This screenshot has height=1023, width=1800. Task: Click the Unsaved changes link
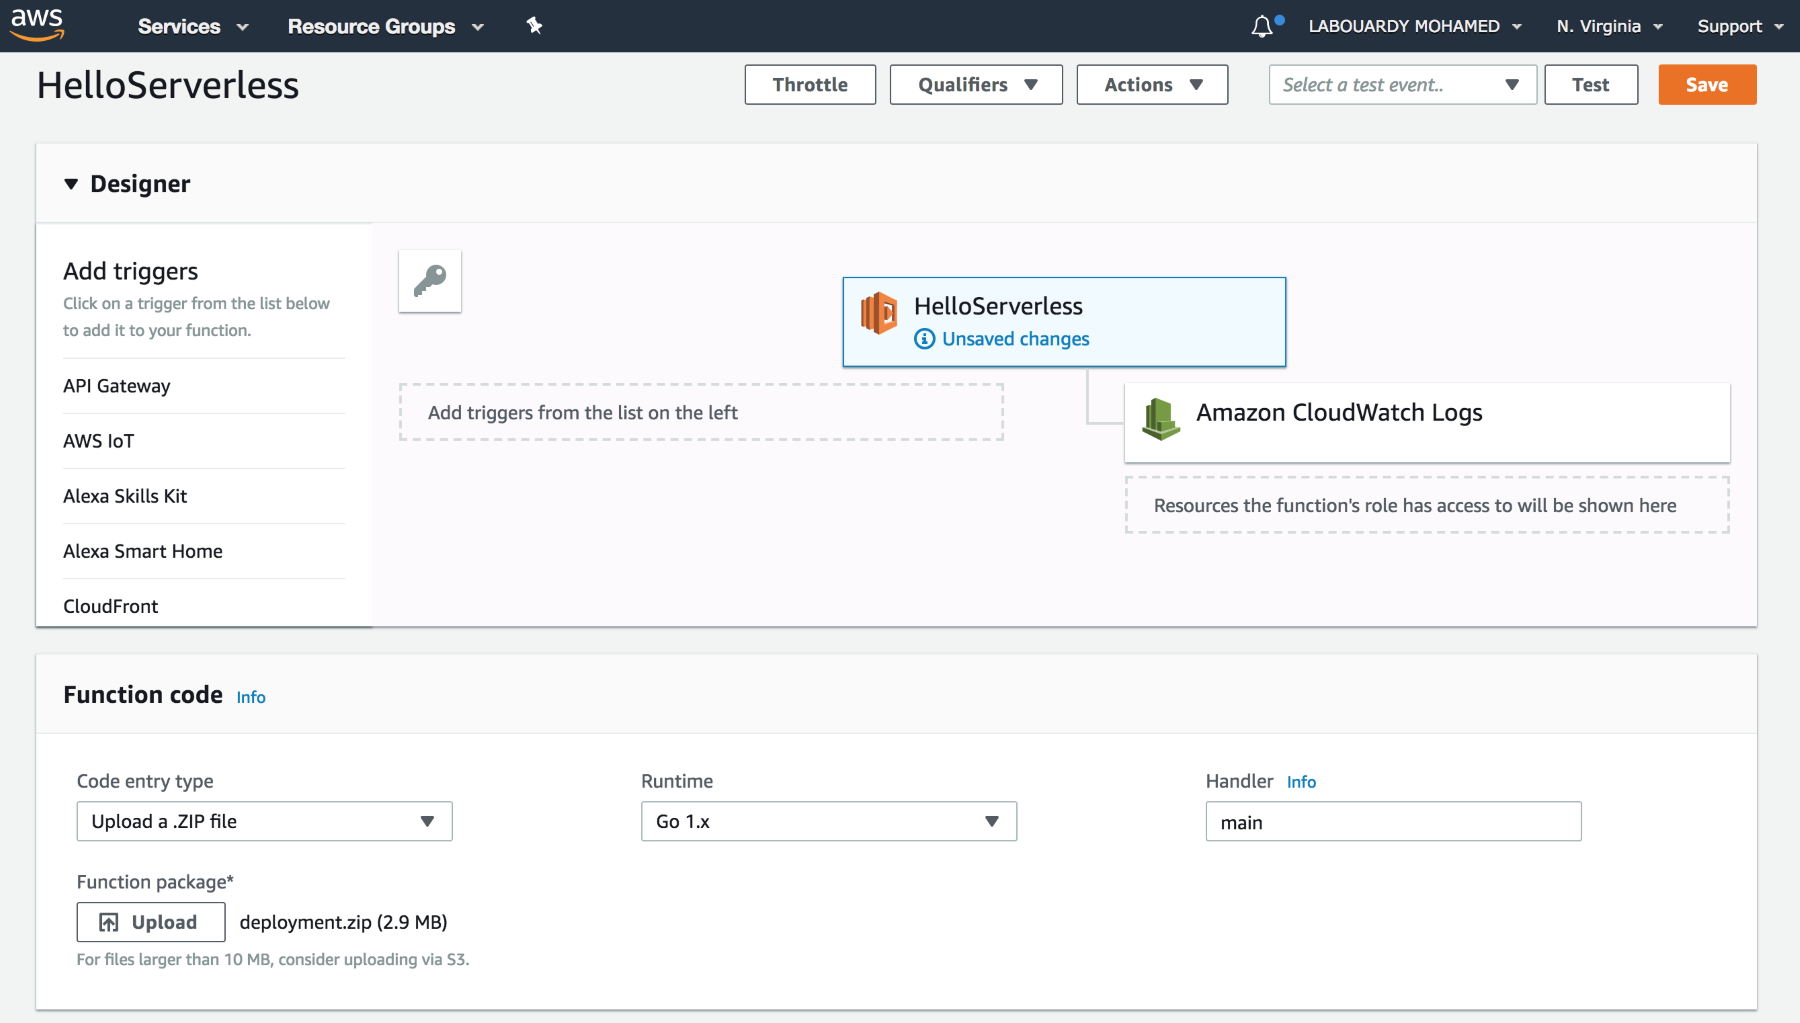pyautogui.click(x=1015, y=339)
